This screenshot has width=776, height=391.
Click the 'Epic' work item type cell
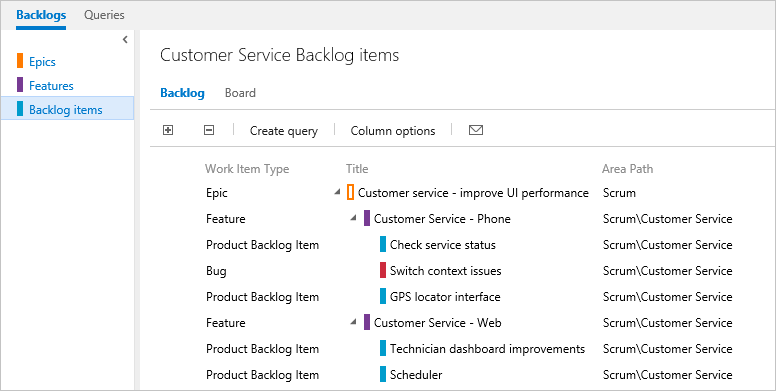coord(217,193)
